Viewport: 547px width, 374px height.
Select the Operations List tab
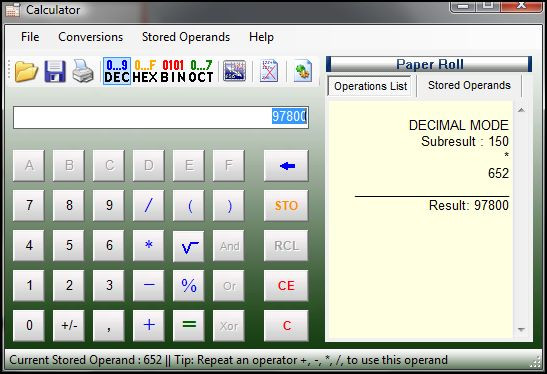coord(370,86)
